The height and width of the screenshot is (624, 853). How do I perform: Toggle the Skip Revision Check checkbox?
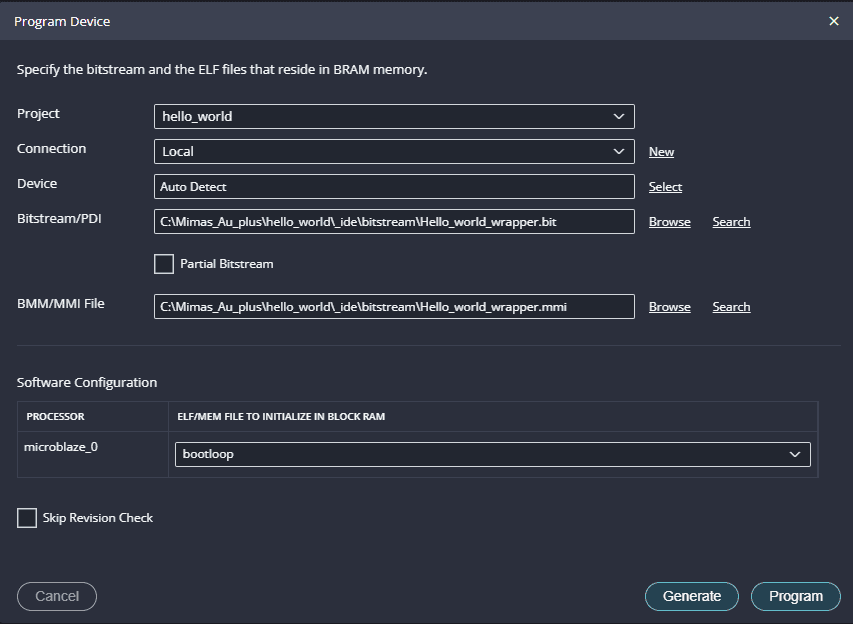tap(27, 518)
